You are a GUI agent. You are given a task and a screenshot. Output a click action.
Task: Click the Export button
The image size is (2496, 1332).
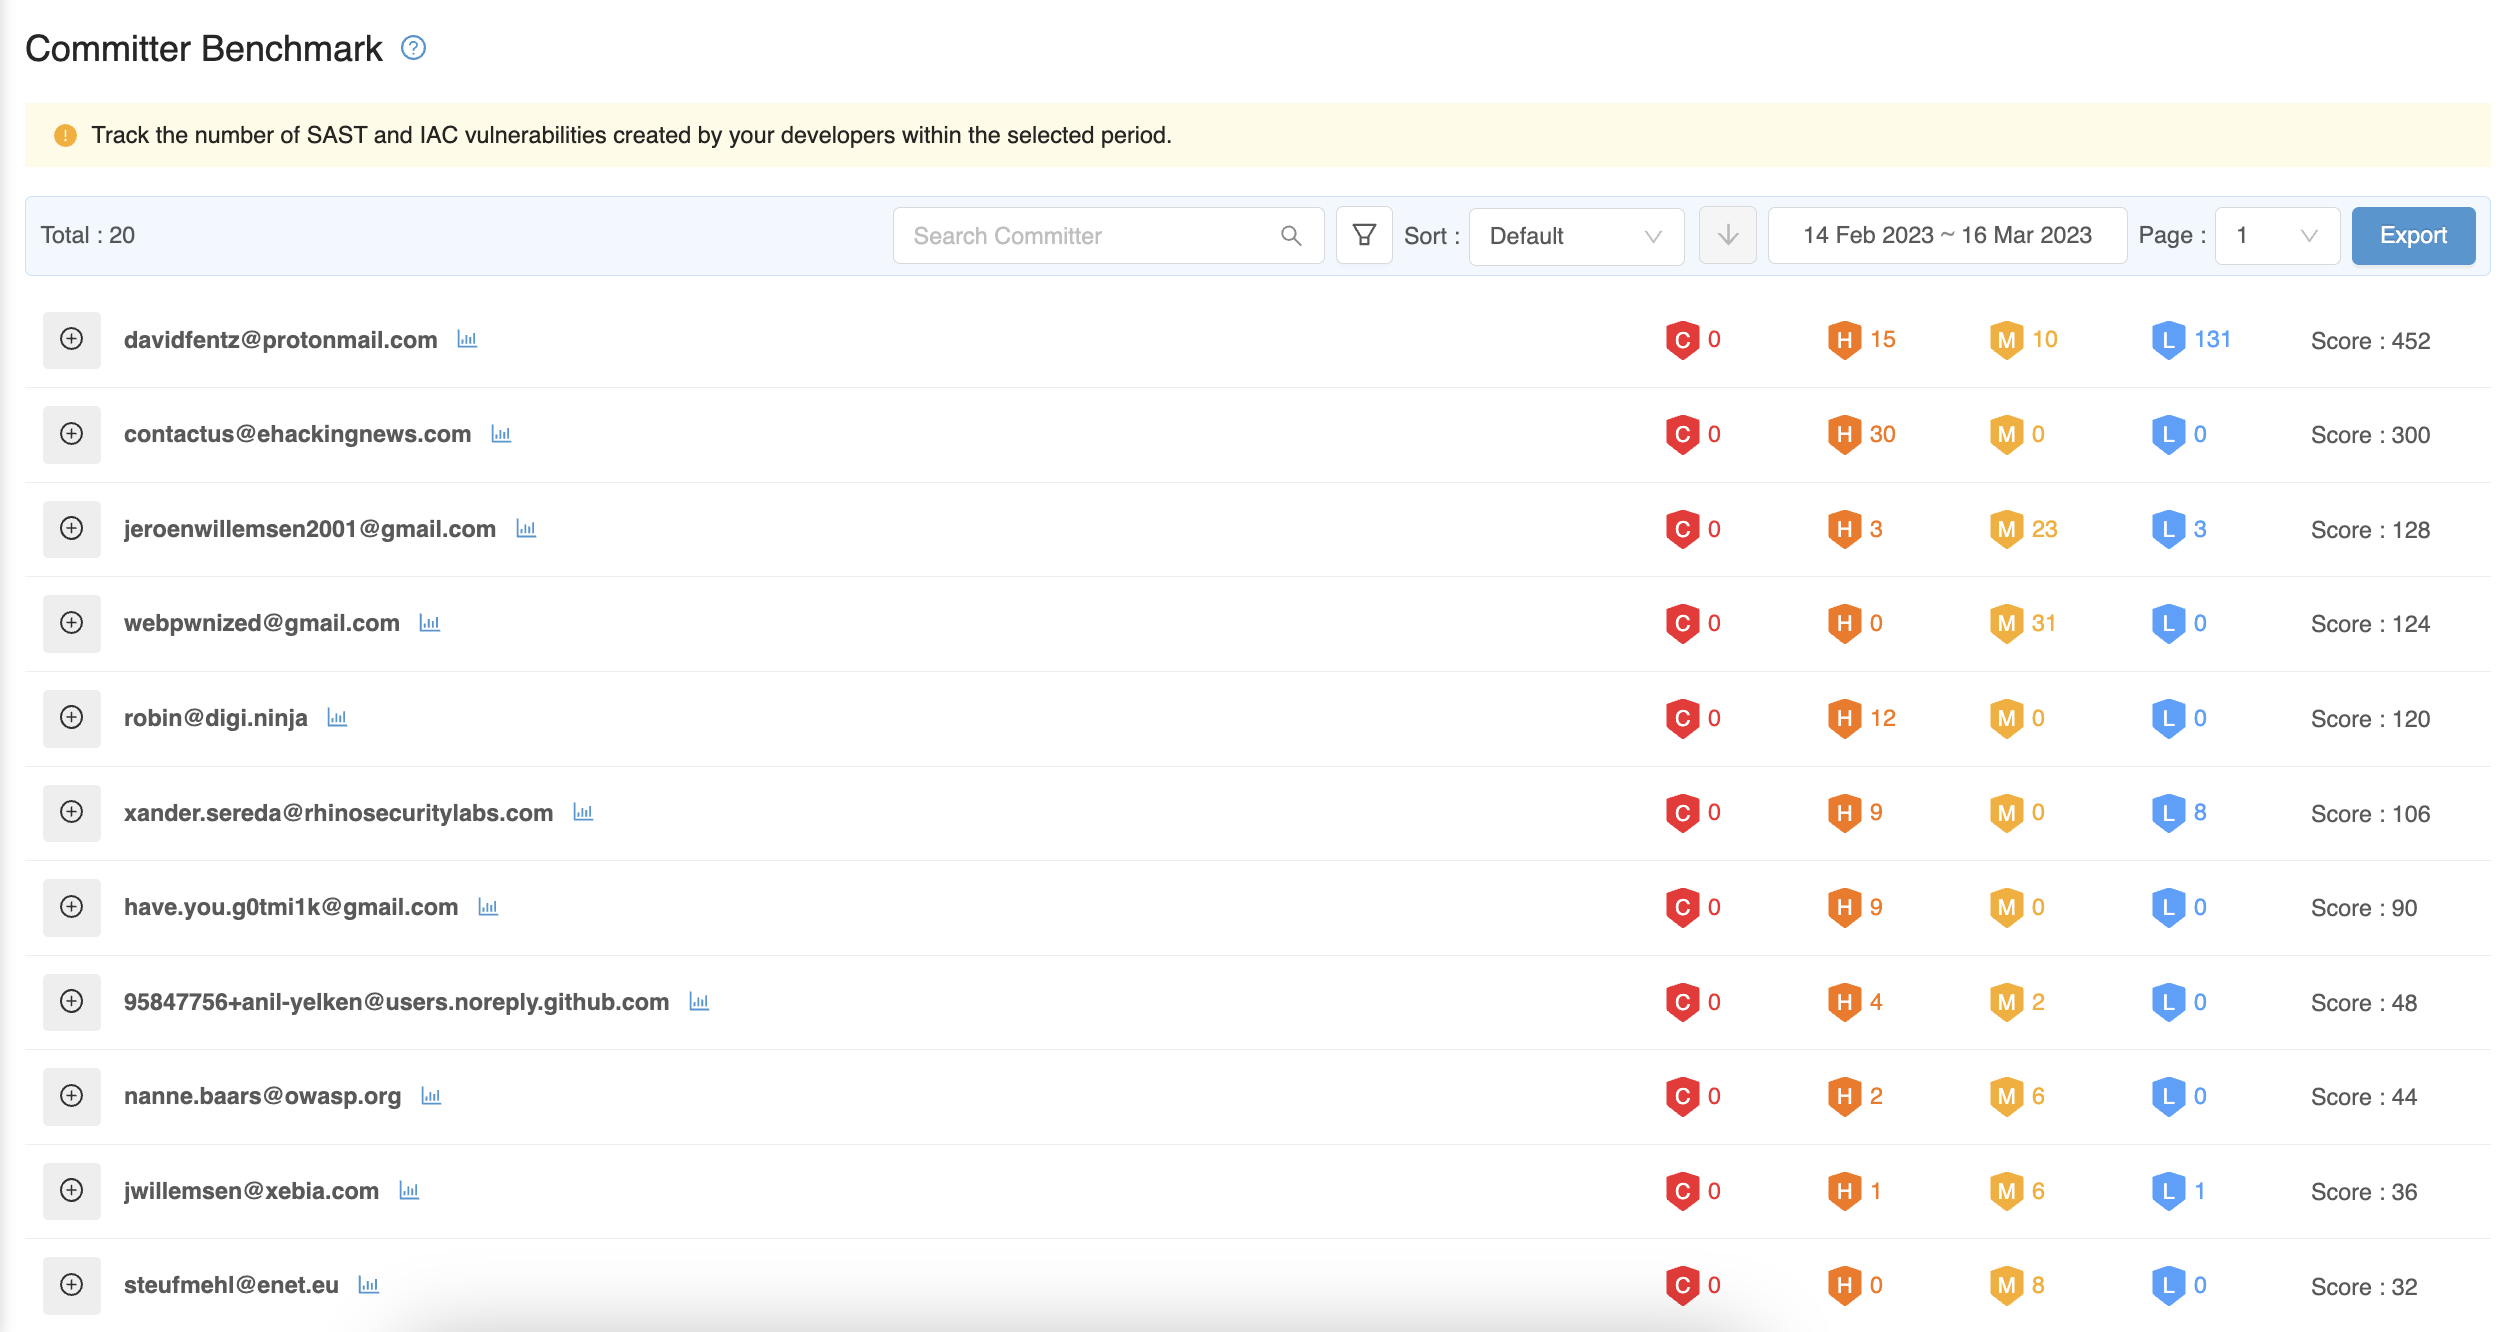(x=2413, y=236)
